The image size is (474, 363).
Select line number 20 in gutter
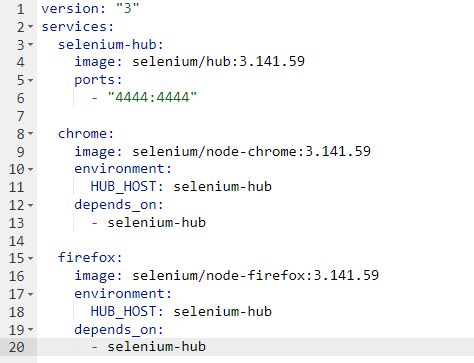click(x=17, y=347)
